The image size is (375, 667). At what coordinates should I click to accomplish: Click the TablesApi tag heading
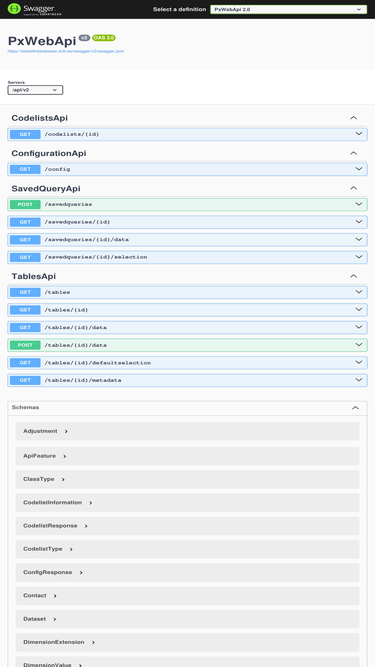(x=34, y=276)
